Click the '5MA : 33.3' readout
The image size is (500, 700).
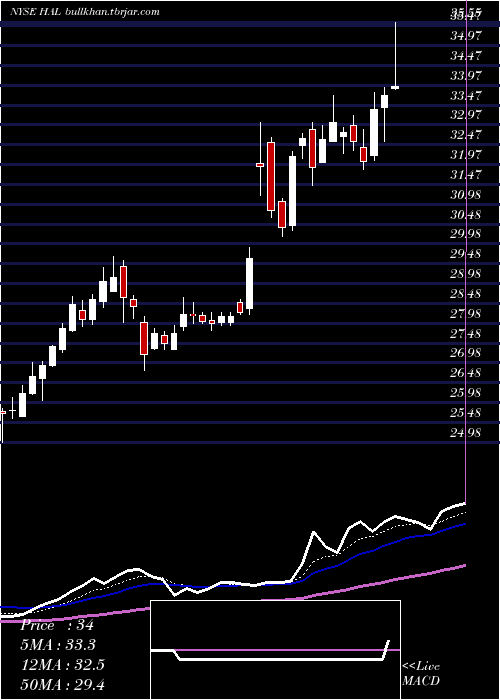(58, 645)
